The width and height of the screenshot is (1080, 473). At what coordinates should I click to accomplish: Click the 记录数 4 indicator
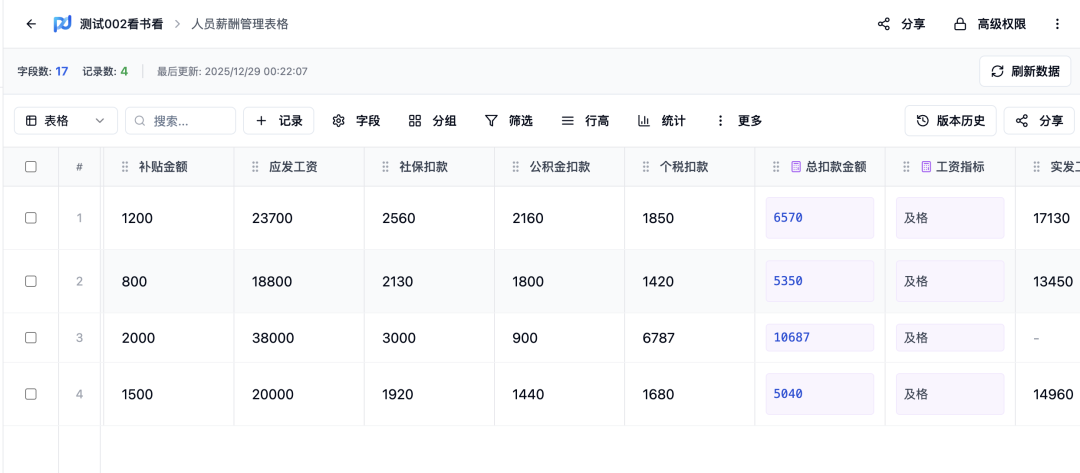[x=105, y=71]
